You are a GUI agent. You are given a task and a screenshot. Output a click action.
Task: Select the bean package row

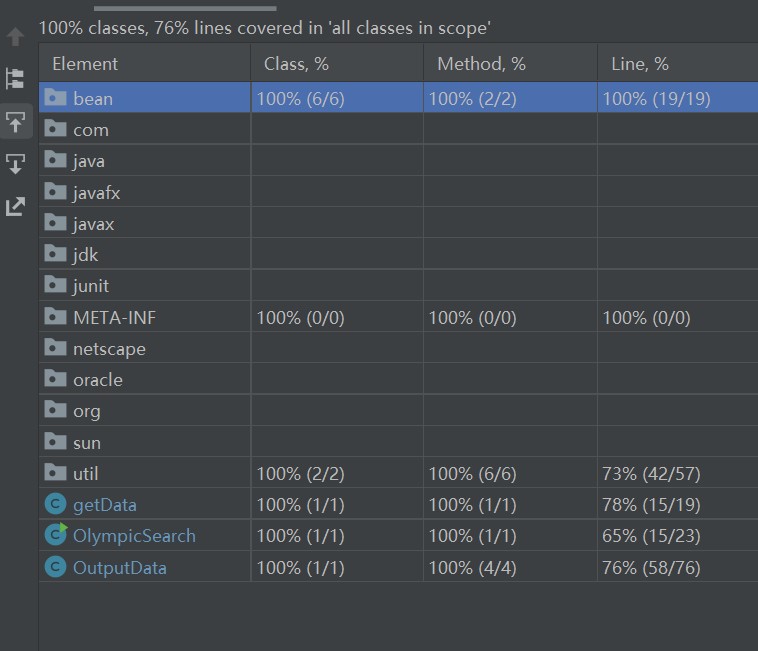398,98
